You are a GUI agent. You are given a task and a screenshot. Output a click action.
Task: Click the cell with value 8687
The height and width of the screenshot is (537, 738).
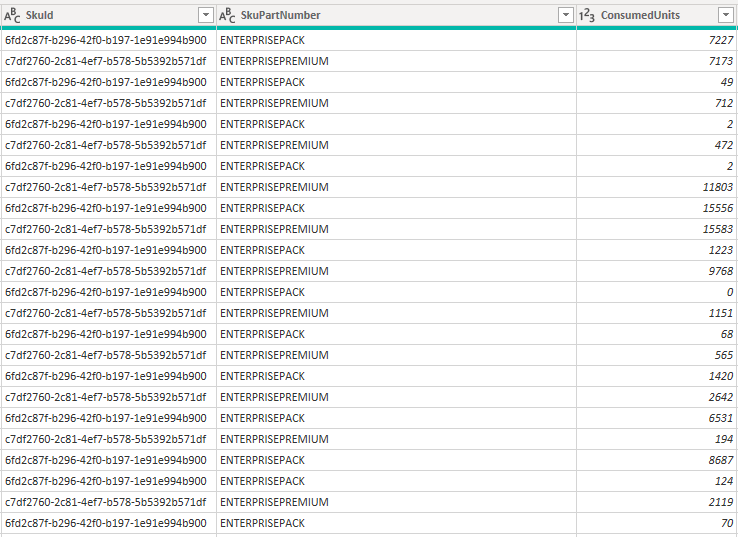click(657, 460)
